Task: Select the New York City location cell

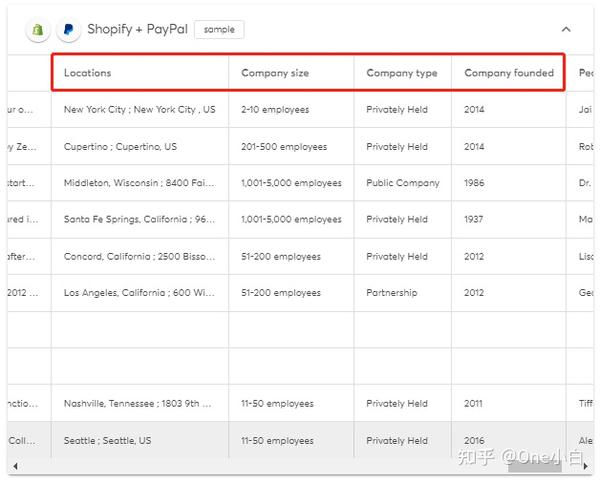Action: [139, 110]
